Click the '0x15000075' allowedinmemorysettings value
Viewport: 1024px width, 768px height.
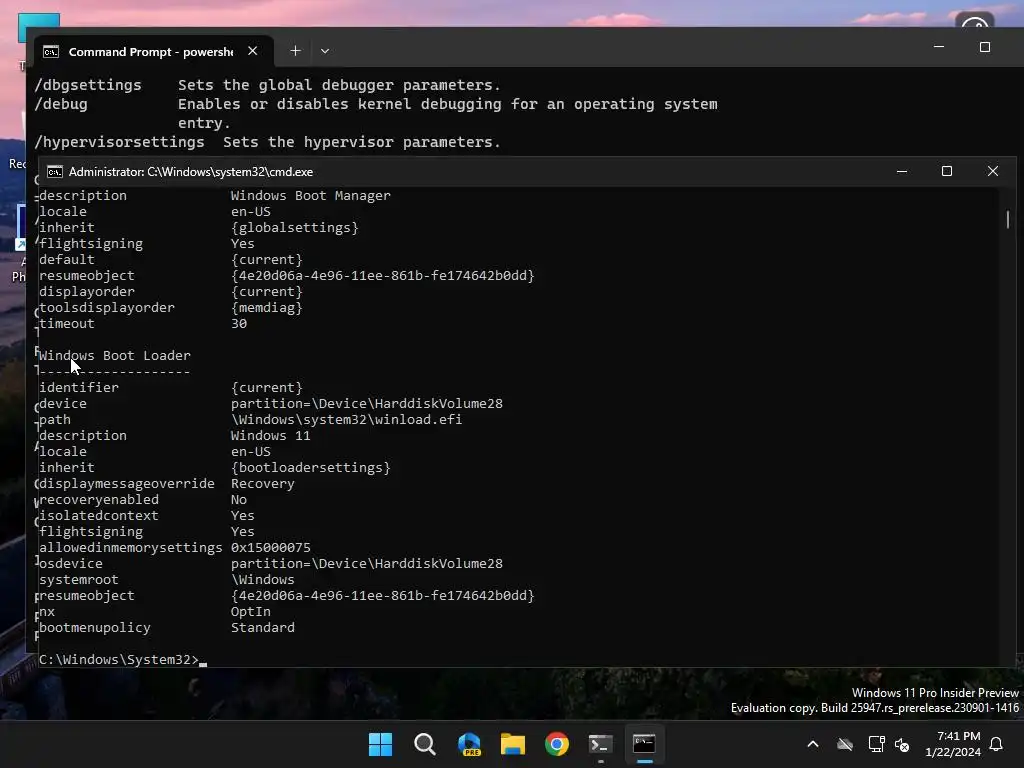[x=270, y=548]
